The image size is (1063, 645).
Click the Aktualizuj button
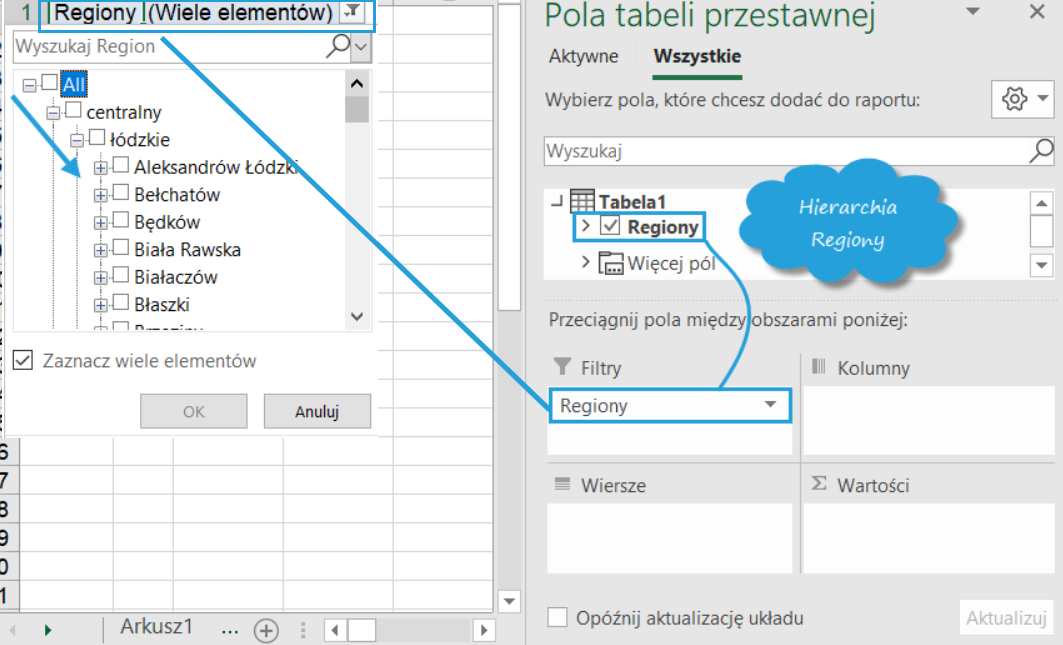[x=1006, y=618]
